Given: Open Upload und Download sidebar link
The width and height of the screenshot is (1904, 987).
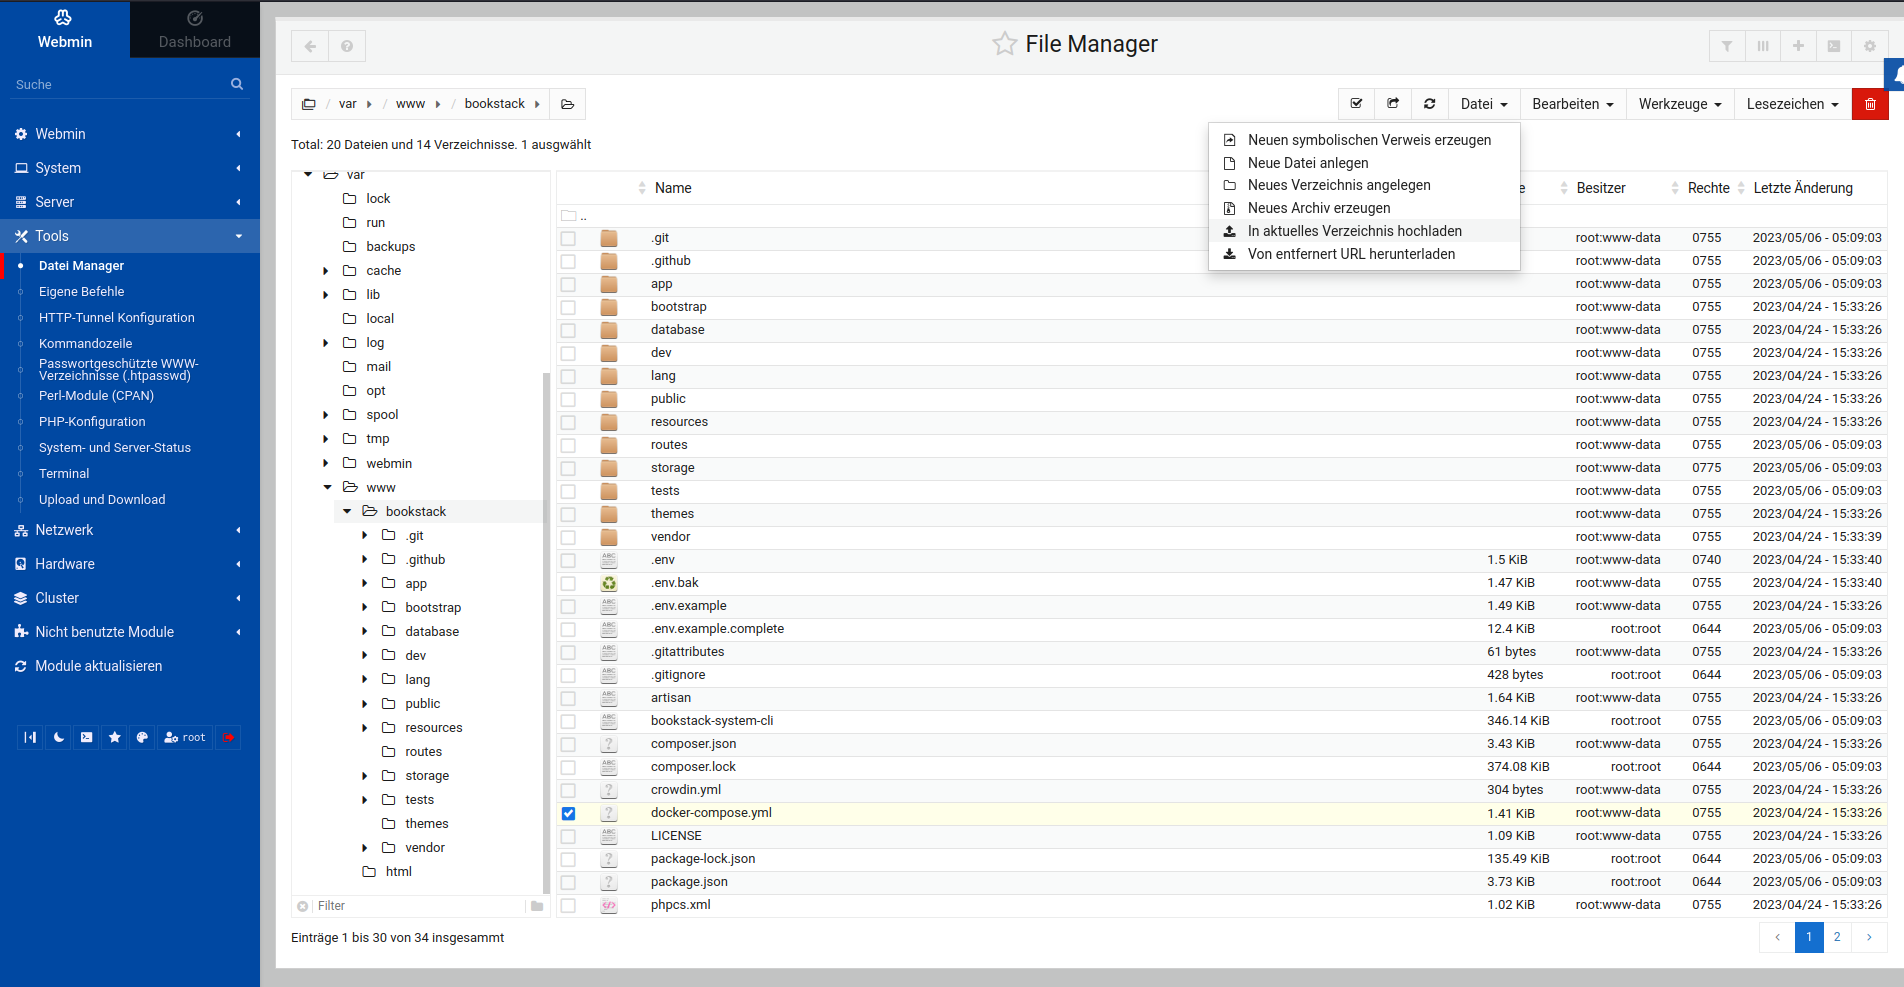Looking at the screenshot, I should [x=102, y=500].
